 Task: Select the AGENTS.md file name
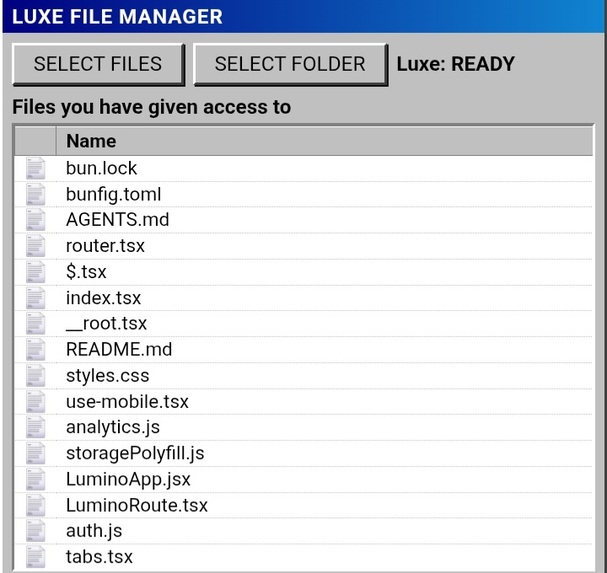tap(118, 220)
